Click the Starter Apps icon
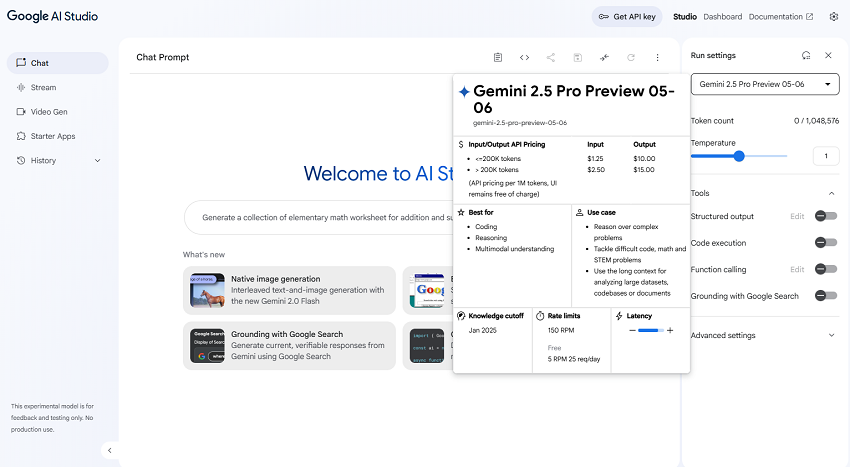Image resolution: width=850 pixels, height=467 pixels. pos(21,136)
